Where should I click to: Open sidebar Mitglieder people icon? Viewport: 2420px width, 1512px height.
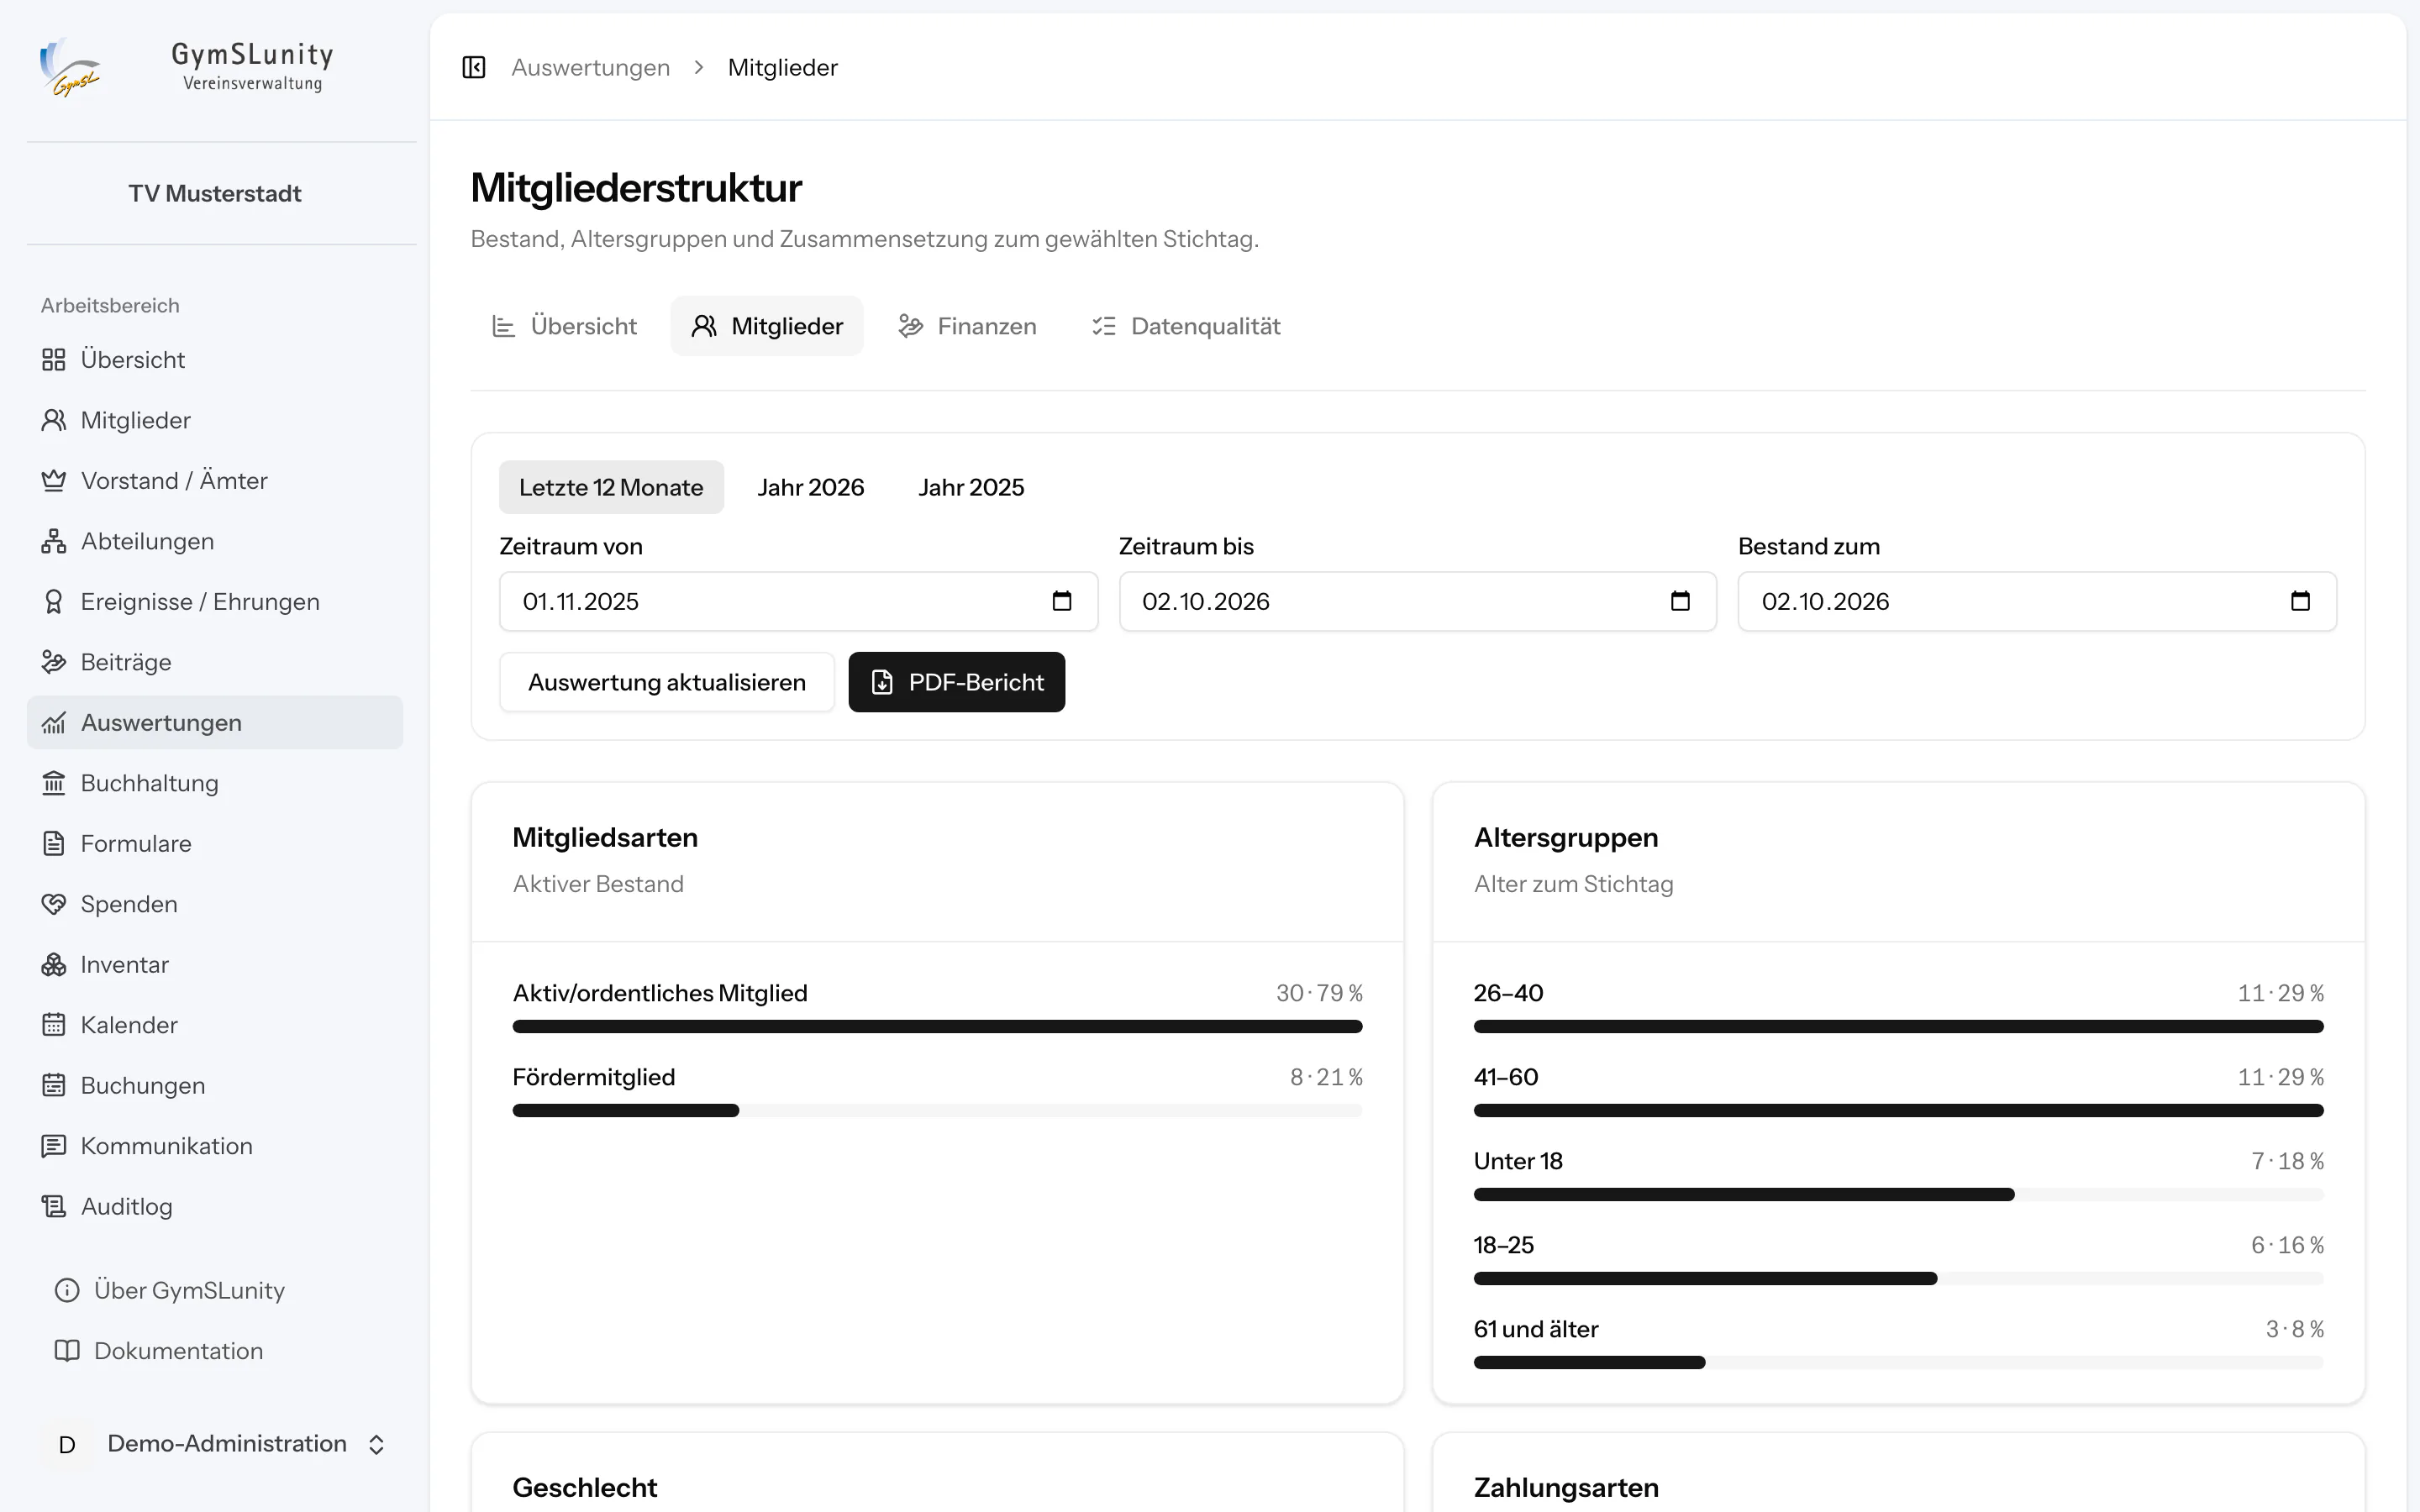53,420
